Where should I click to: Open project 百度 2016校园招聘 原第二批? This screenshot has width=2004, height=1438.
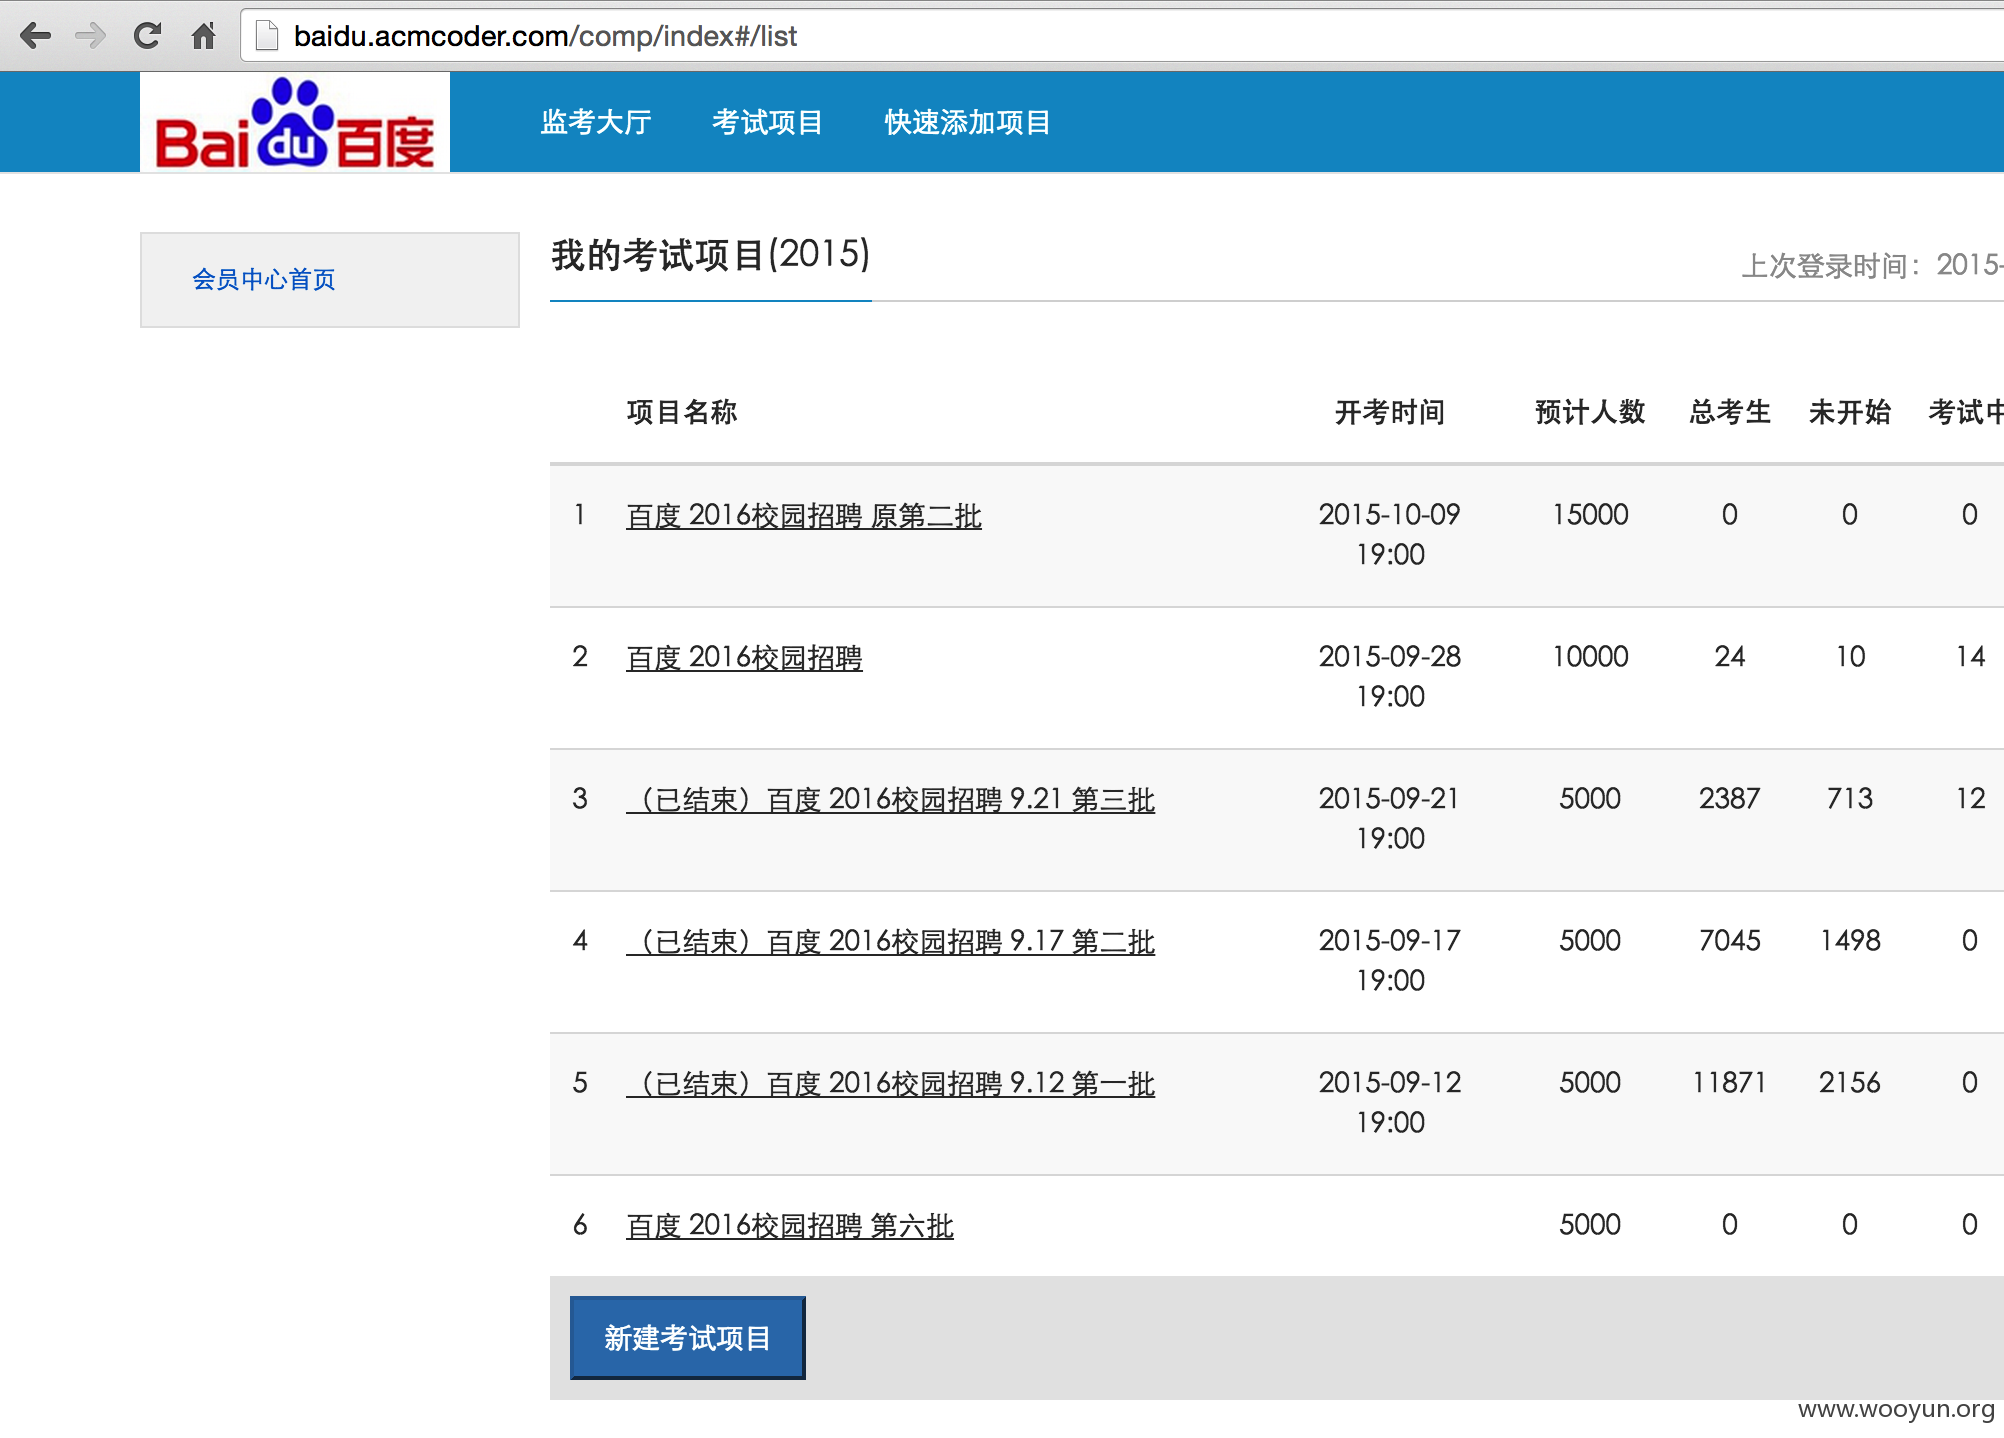point(804,516)
